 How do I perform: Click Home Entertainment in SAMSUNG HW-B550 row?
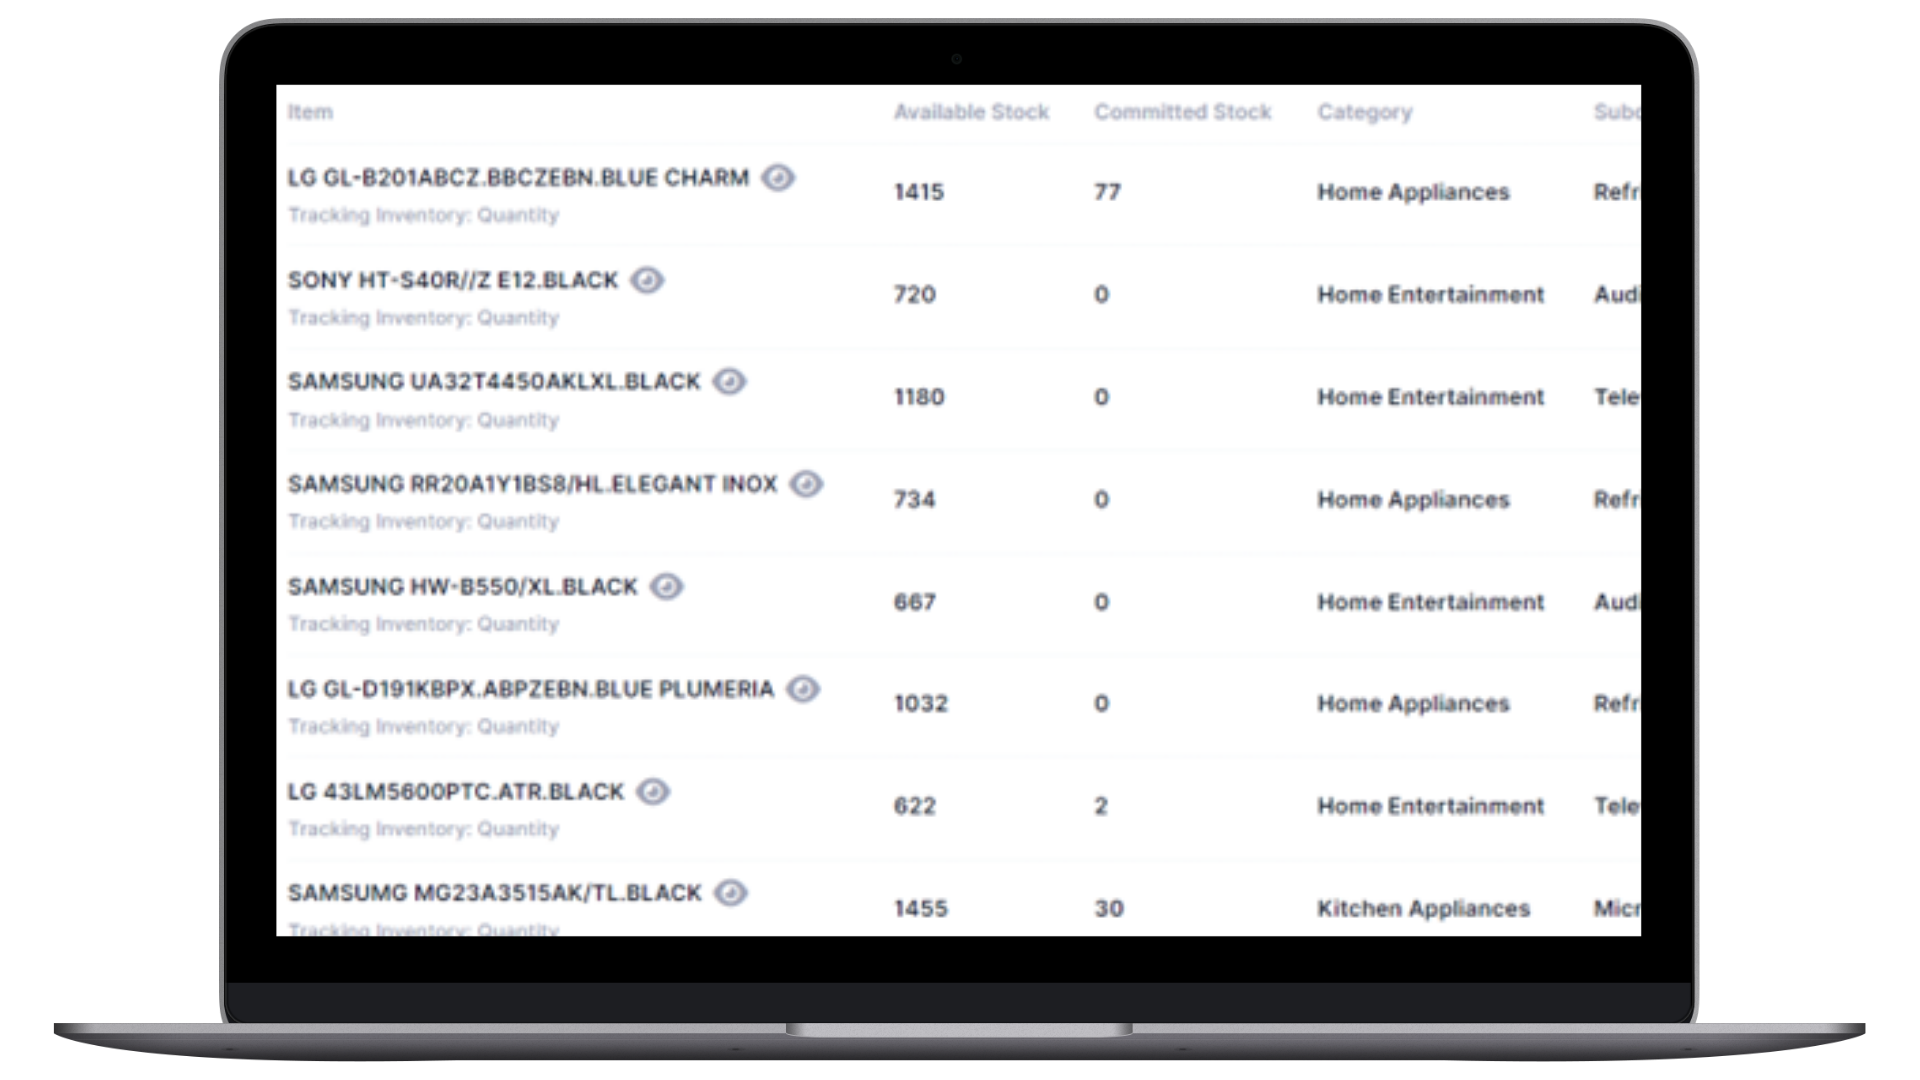click(1430, 602)
